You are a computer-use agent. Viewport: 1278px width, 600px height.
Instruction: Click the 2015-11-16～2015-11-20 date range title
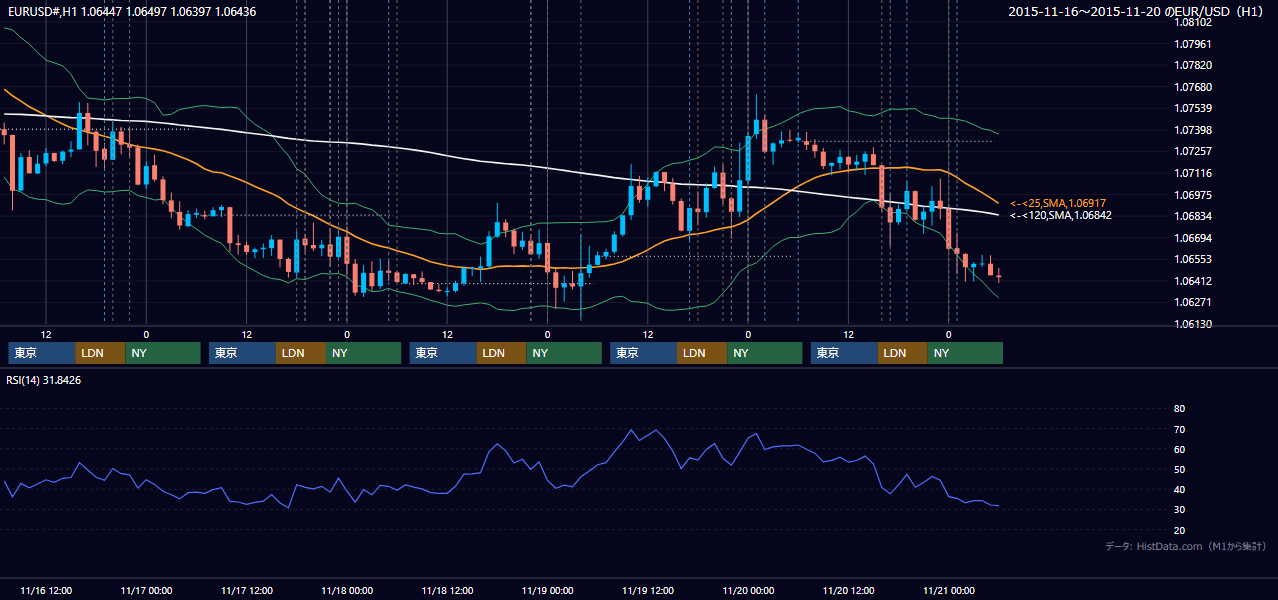[x=1136, y=12]
